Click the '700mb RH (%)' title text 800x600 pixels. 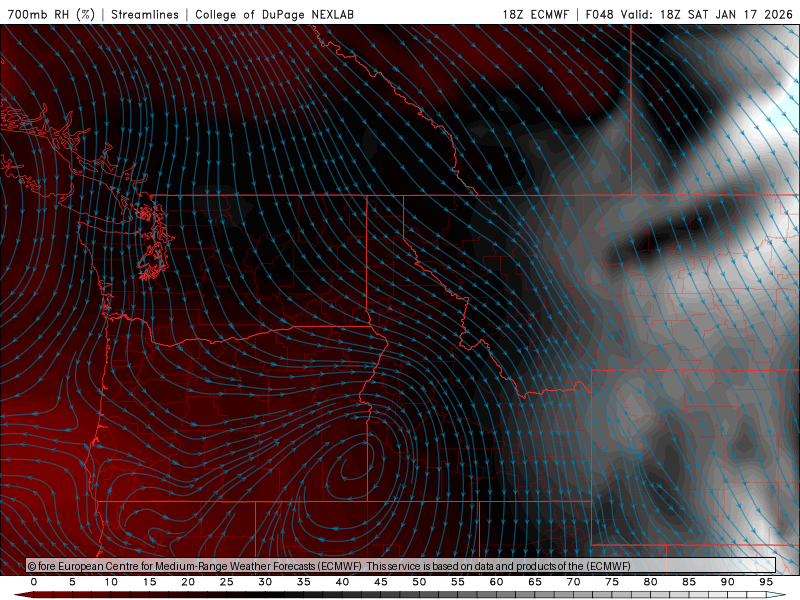pyautogui.click(x=52, y=14)
